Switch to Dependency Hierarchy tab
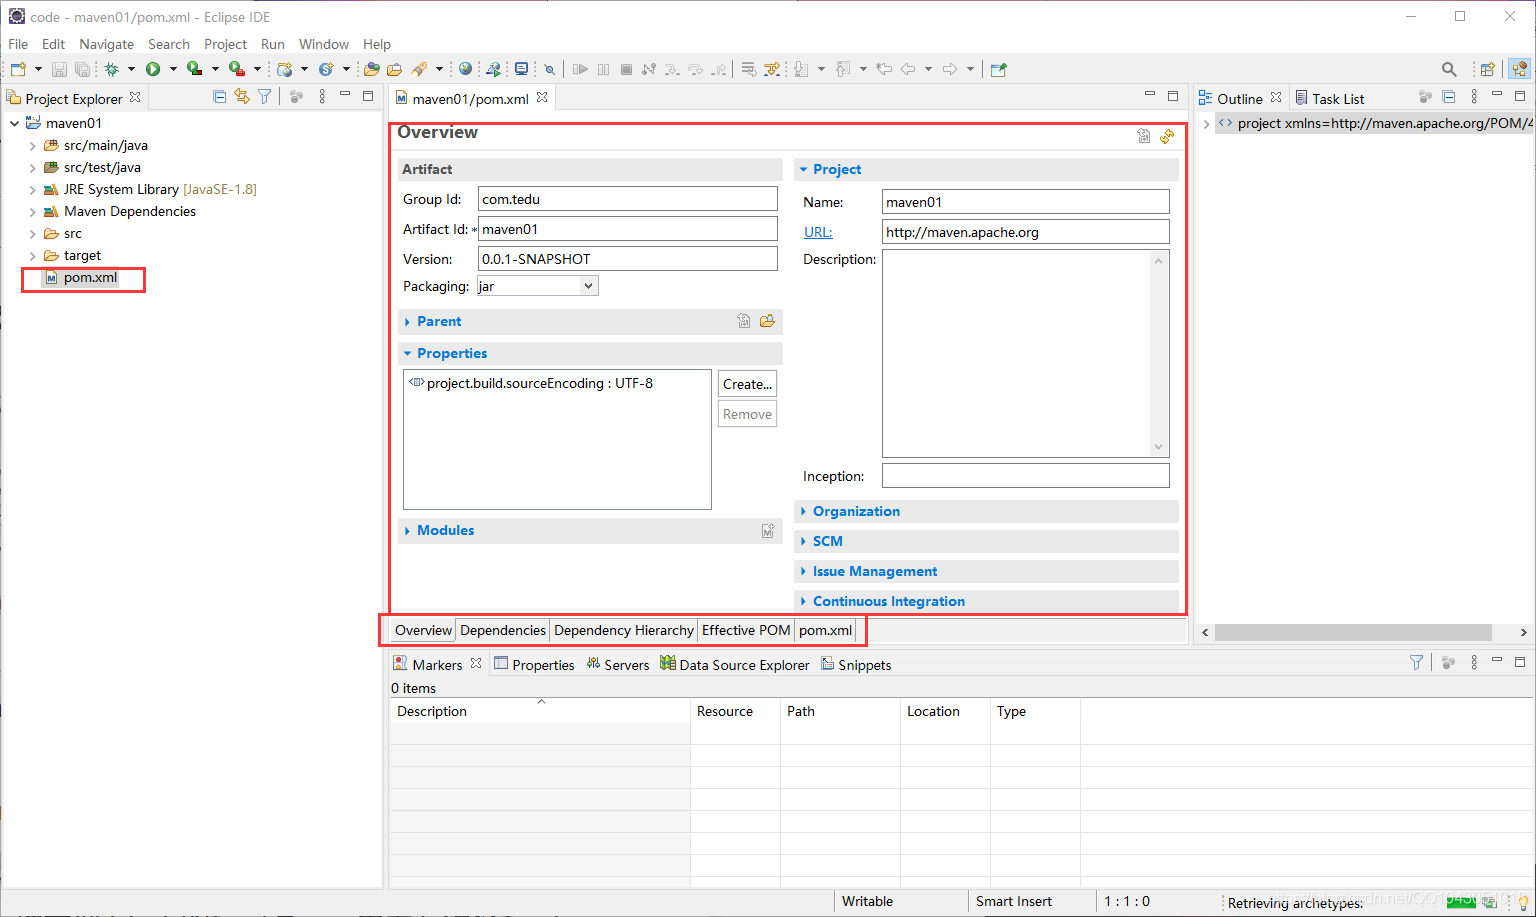The width and height of the screenshot is (1536, 917). (624, 630)
